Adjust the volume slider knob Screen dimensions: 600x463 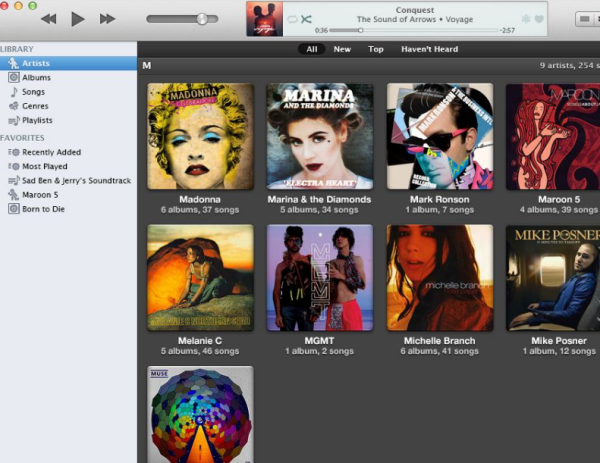tap(202, 19)
